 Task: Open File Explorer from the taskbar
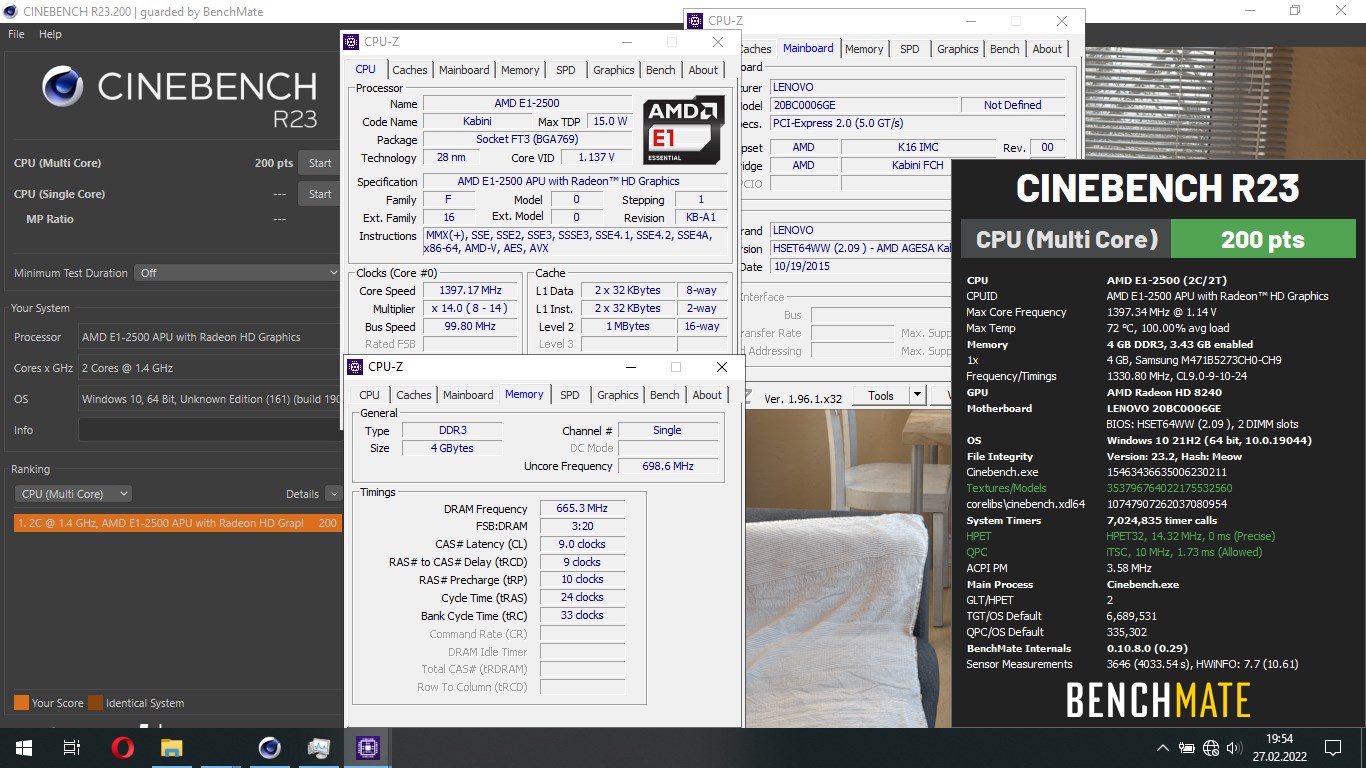coord(172,747)
